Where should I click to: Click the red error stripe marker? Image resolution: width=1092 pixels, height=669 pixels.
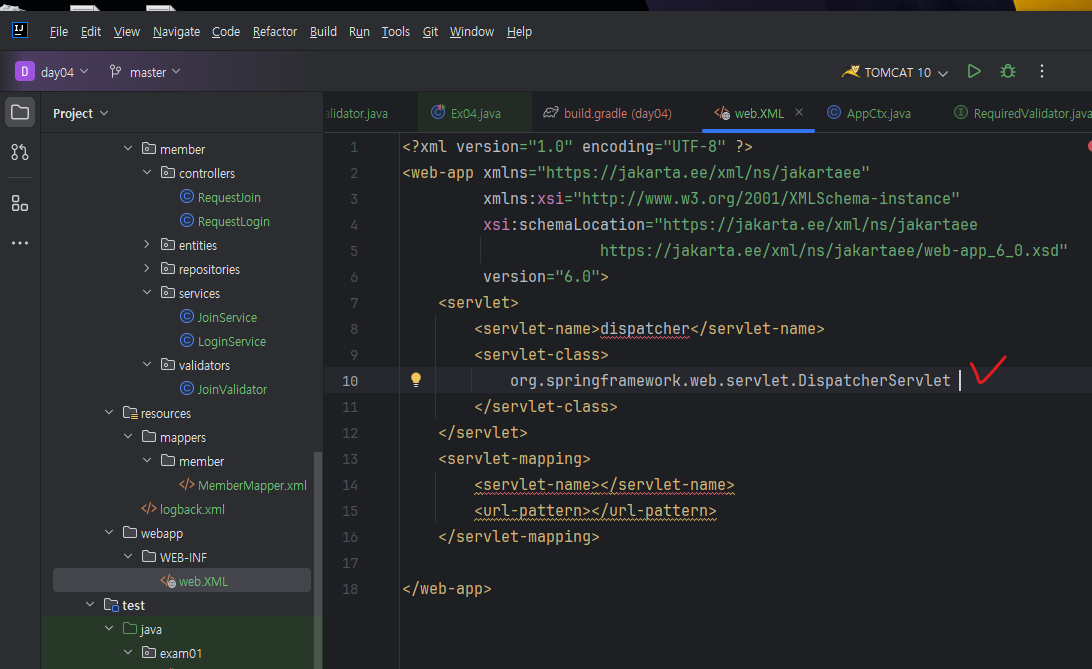pos(1089,146)
